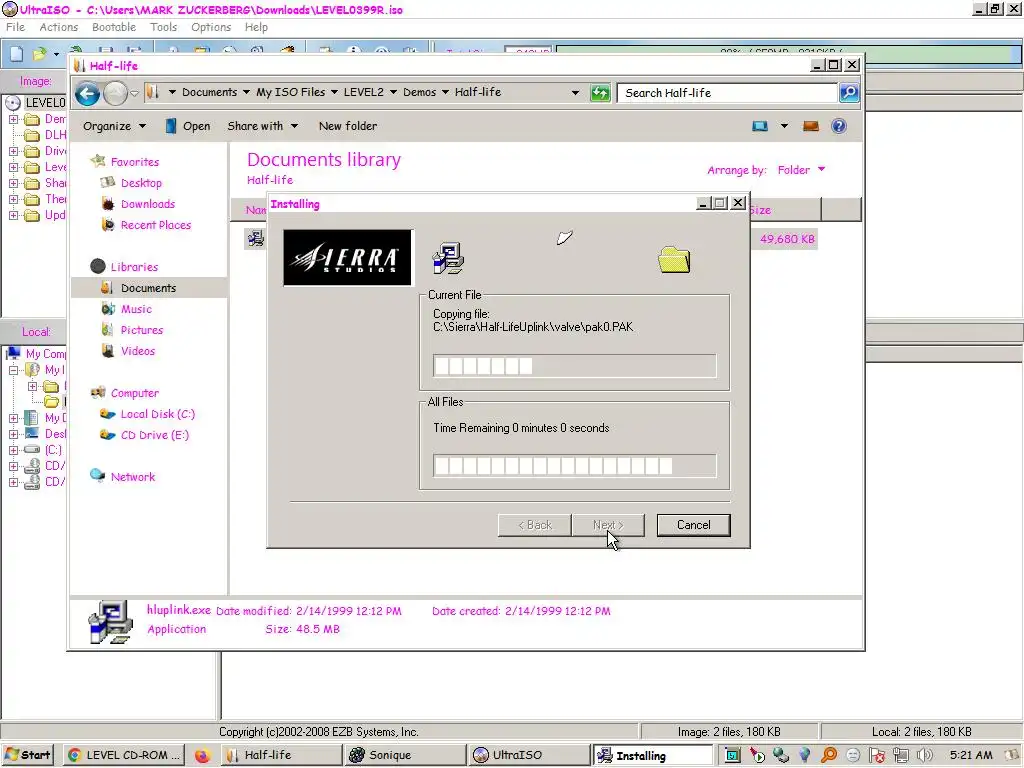
Task: Click the green refresh button in address bar
Action: tap(600, 93)
